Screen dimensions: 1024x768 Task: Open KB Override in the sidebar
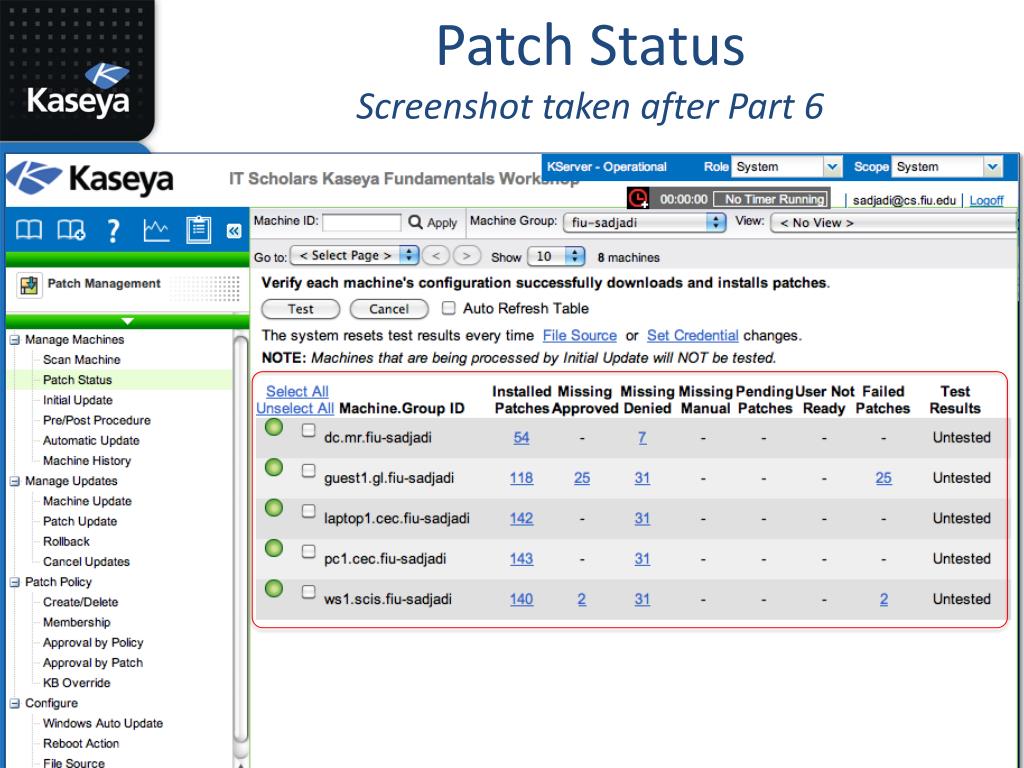click(76, 683)
